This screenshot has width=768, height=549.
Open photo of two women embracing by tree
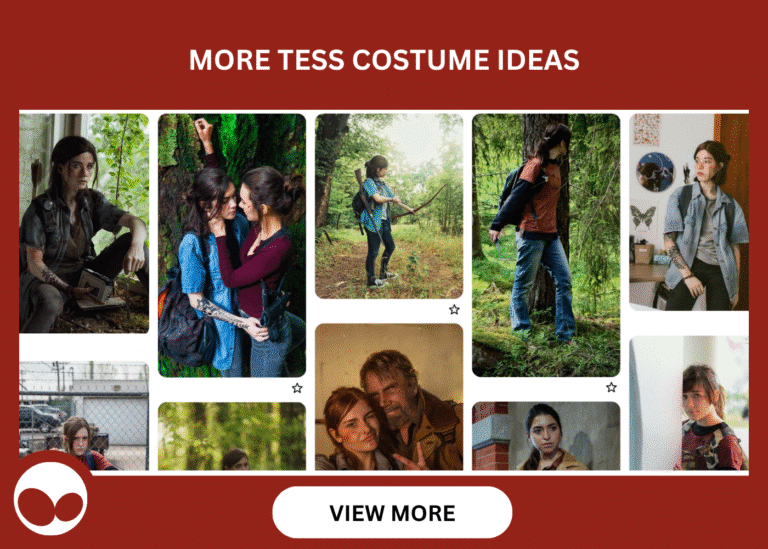click(x=232, y=245)
